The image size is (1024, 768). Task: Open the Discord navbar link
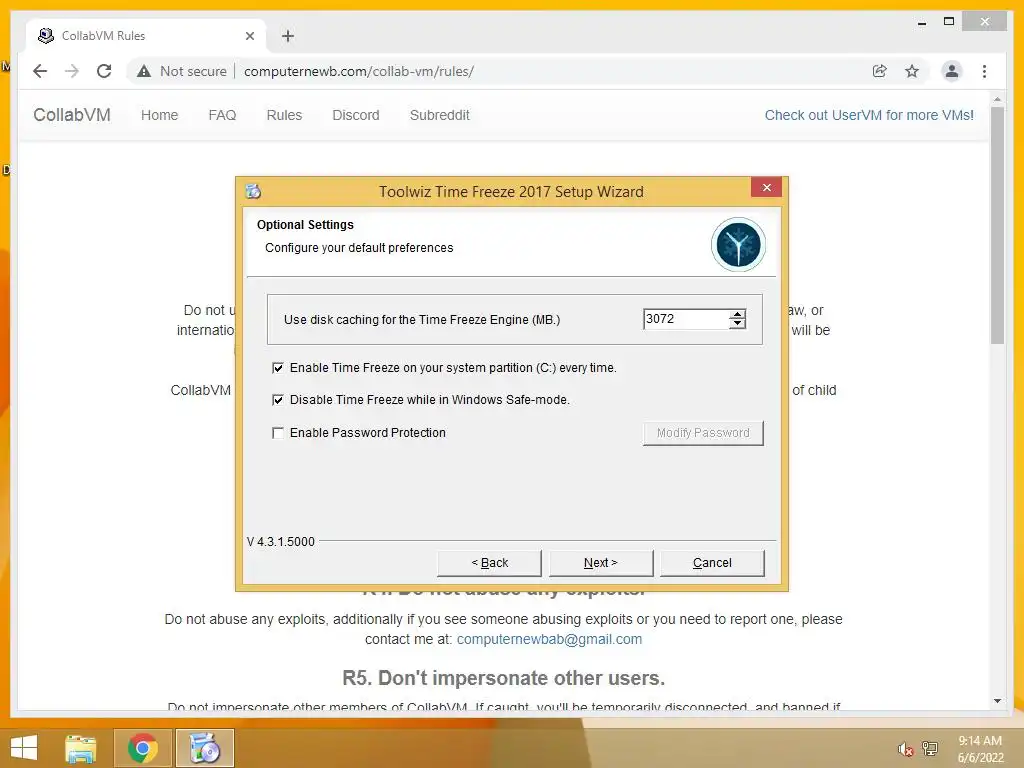coord(356,115)
